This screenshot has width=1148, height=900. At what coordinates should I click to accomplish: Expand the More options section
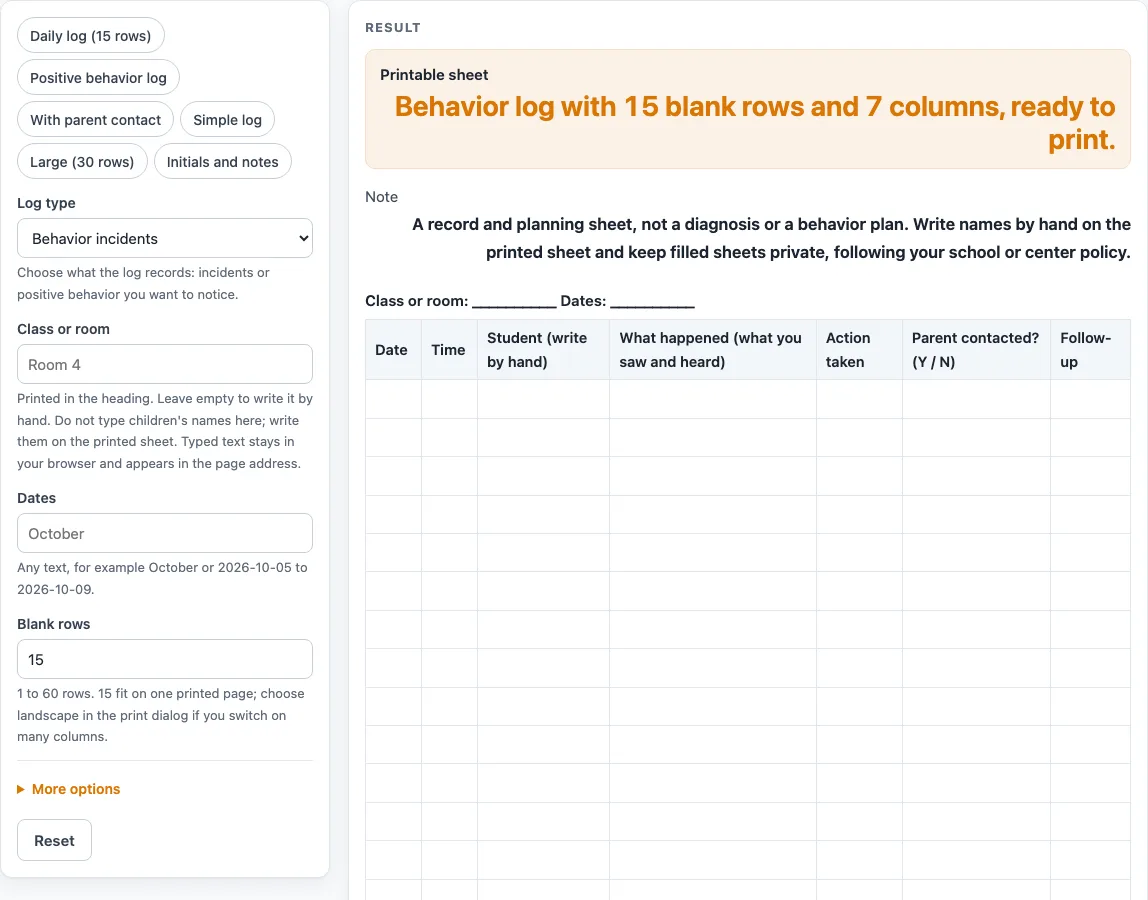69,789
